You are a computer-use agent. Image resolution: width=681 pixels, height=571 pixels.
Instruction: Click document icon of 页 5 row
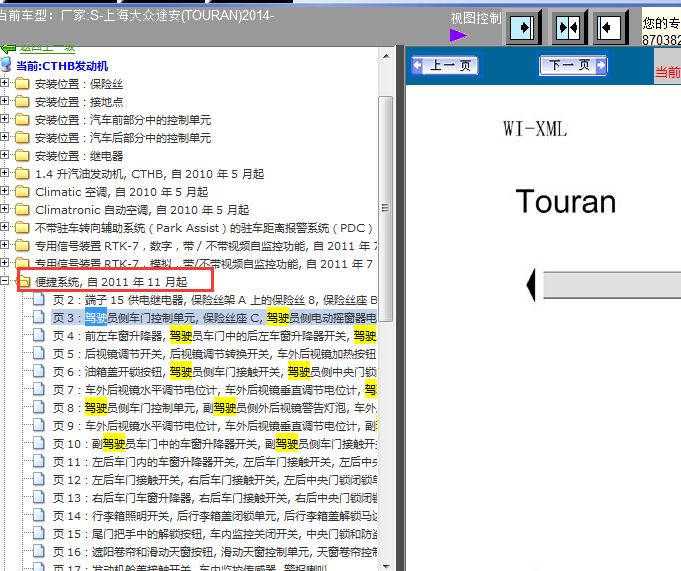click(x=39, y=353)
